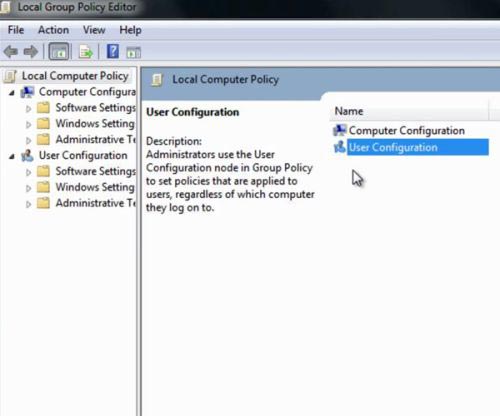Viewport: 500px width, 416px height.
Task: Select Windows Settings under Computer Configuration
Action: pyautogui.click(x=95, y=124)
